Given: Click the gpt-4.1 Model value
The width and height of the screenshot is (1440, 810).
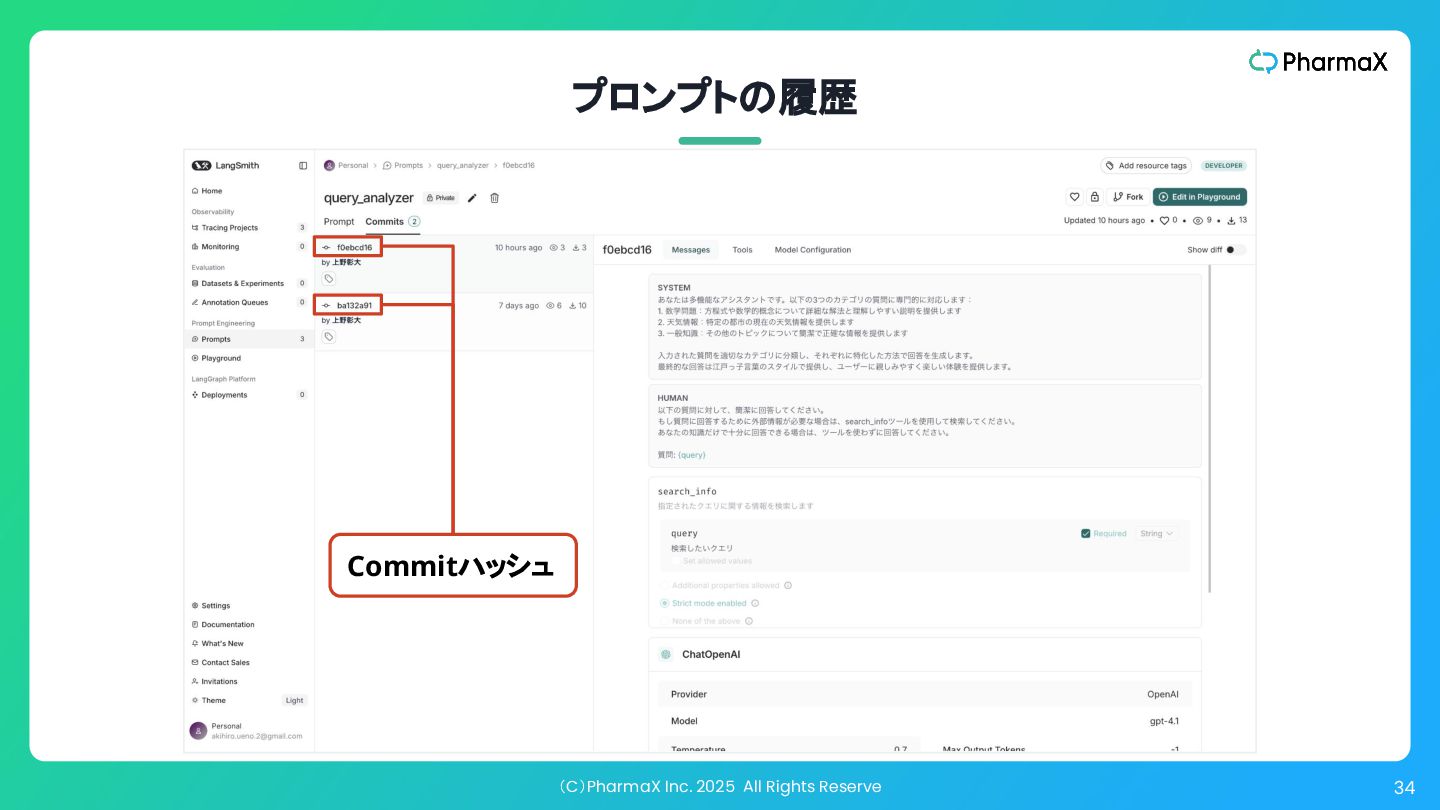Looking at the screenshot, I should 1164,721.
